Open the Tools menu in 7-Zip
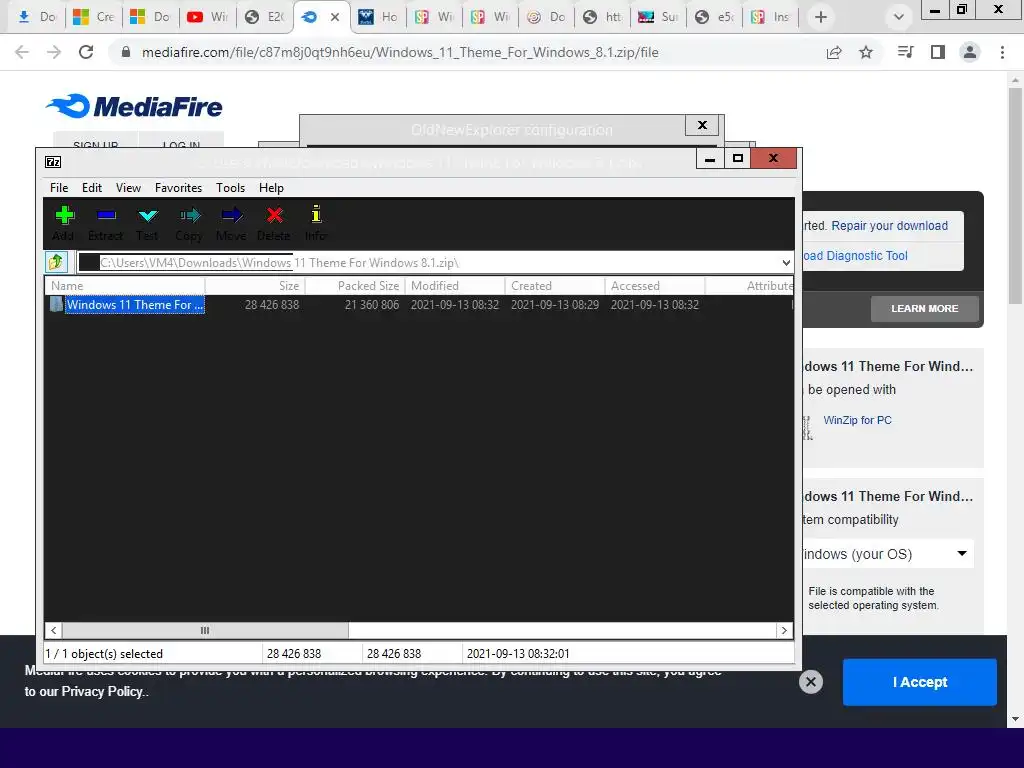 tap(231, 188)
